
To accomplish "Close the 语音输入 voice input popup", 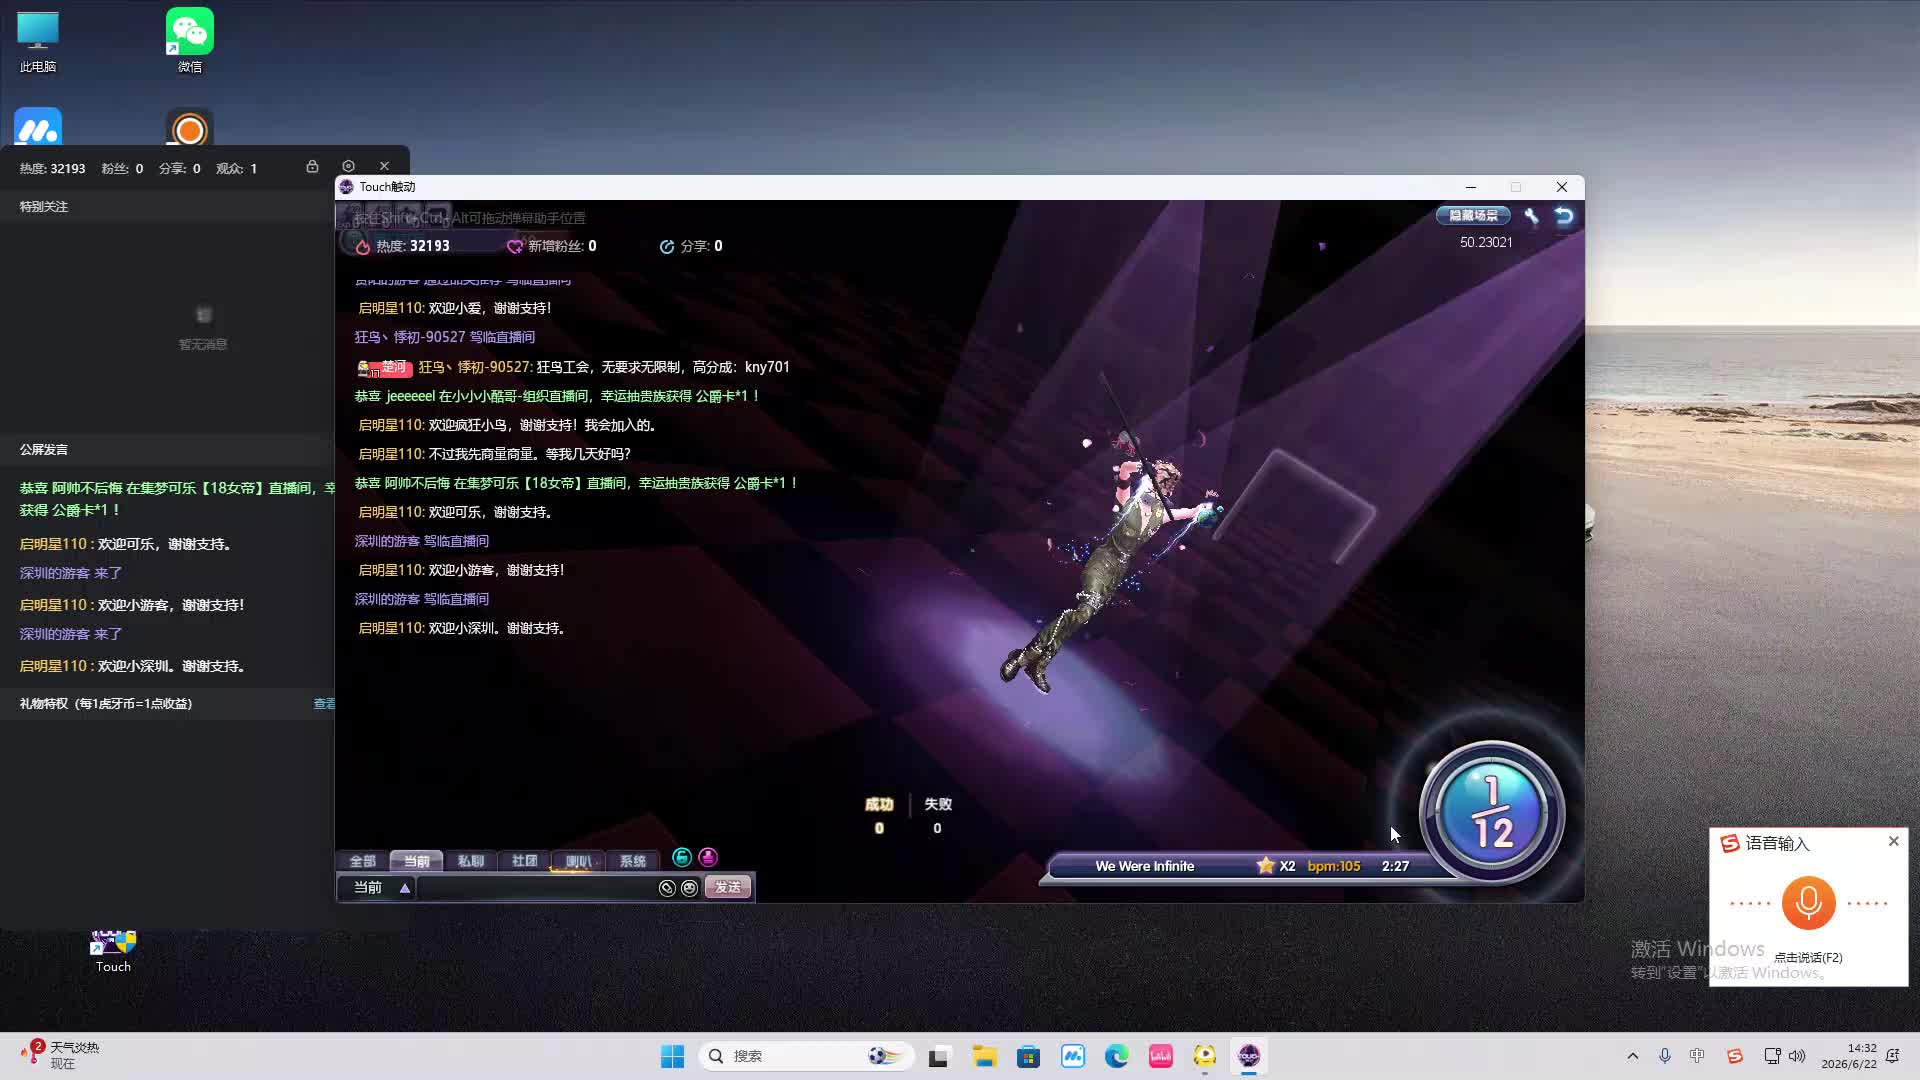I will click(1893, 841).
